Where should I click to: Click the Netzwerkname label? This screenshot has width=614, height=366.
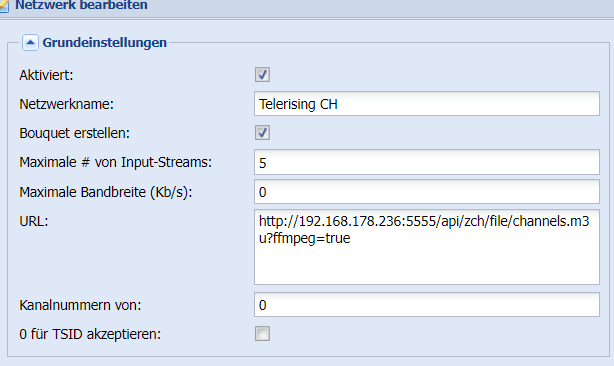pyautogui.click(x=67, y=104)
